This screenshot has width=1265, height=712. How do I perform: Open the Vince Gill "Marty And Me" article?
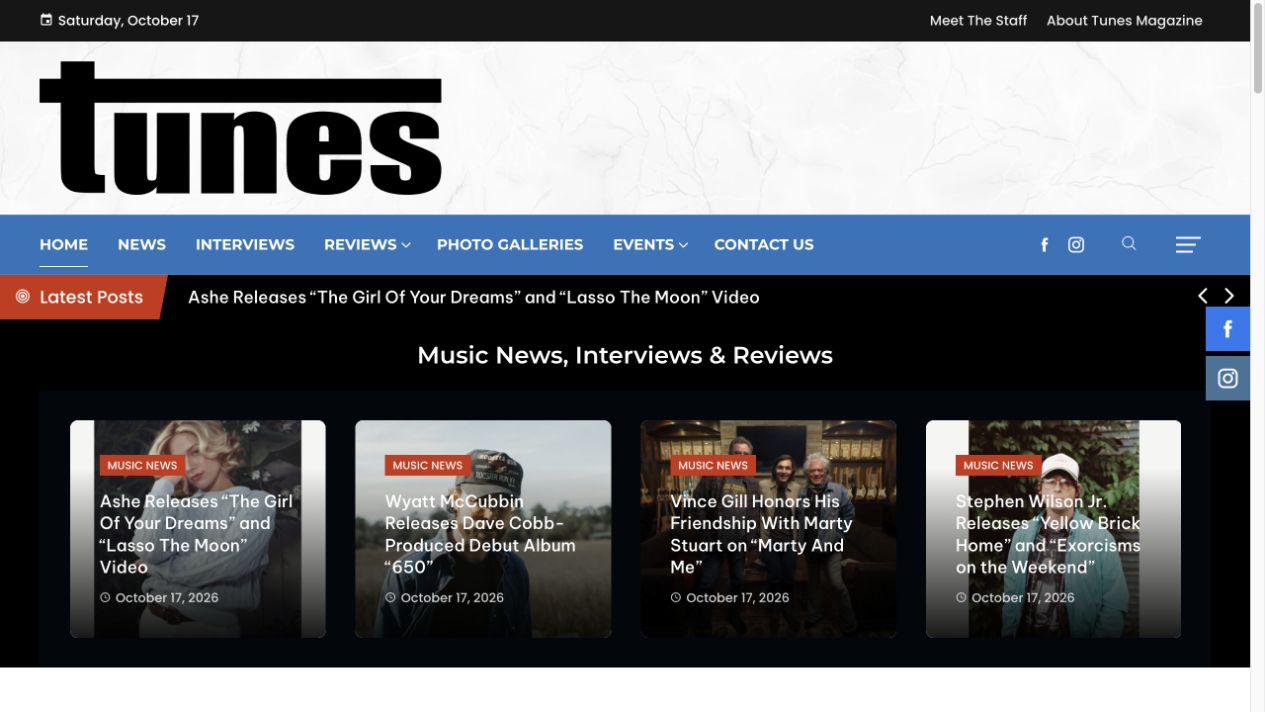(x=761, y=534)
